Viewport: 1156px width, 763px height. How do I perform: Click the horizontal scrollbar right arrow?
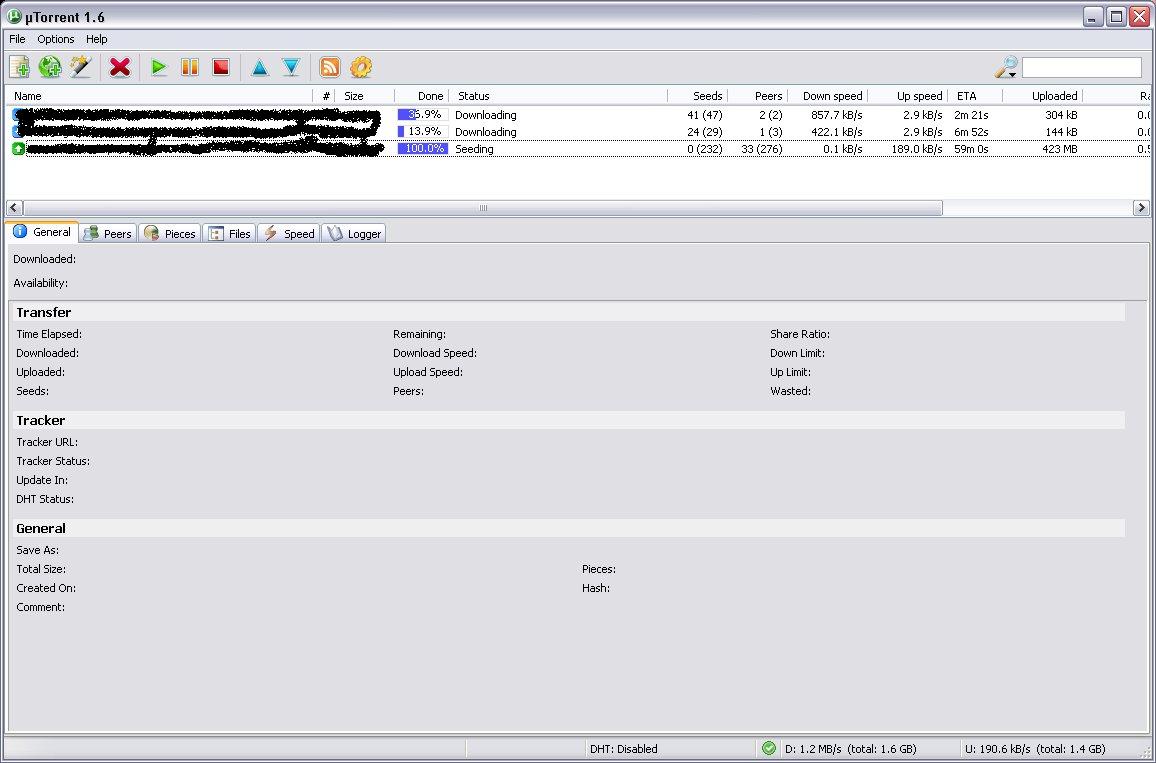(x=1141, y=208)
